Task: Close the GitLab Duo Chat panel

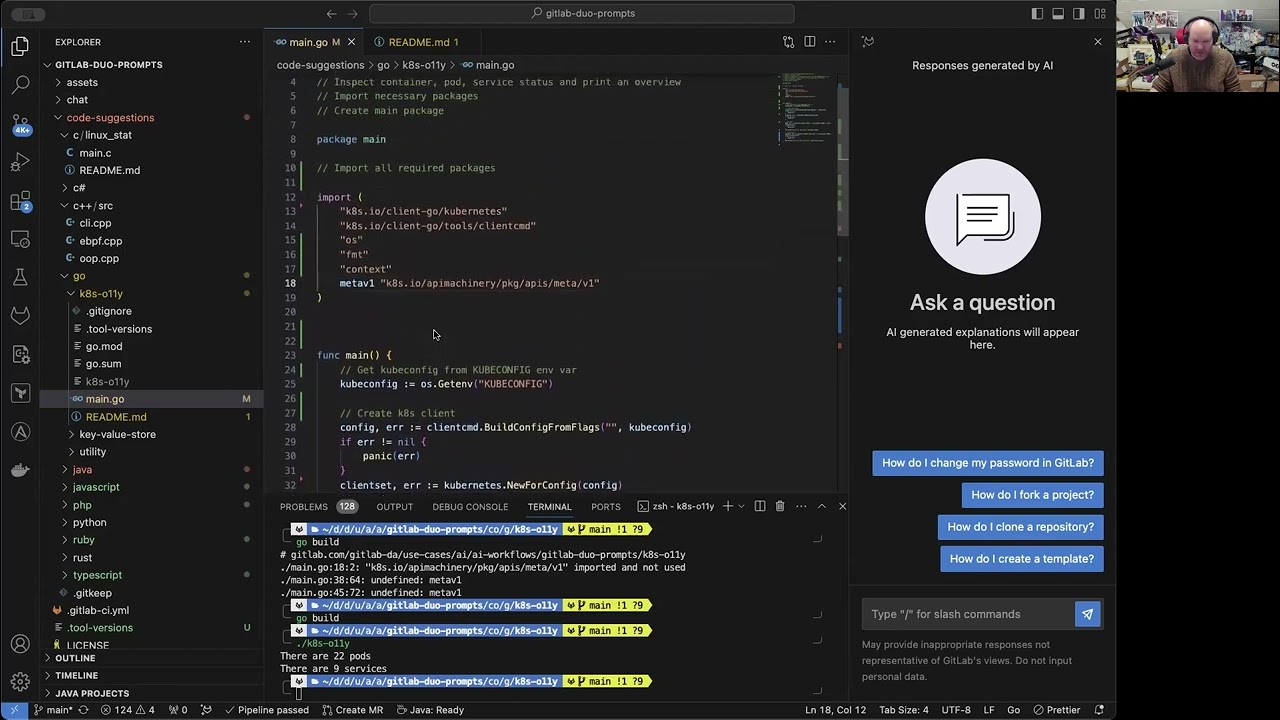Action: [x=1098, y=42]
